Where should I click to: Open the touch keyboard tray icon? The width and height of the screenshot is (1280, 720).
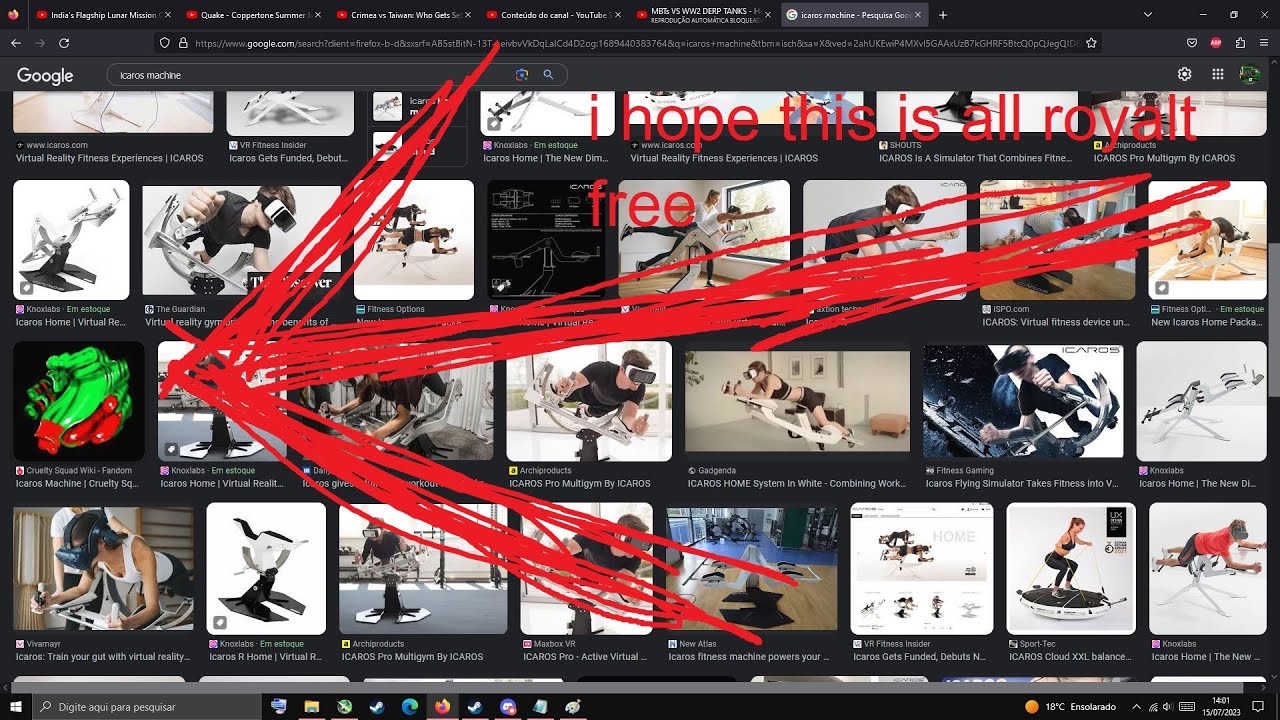(x=1187, y=707)
